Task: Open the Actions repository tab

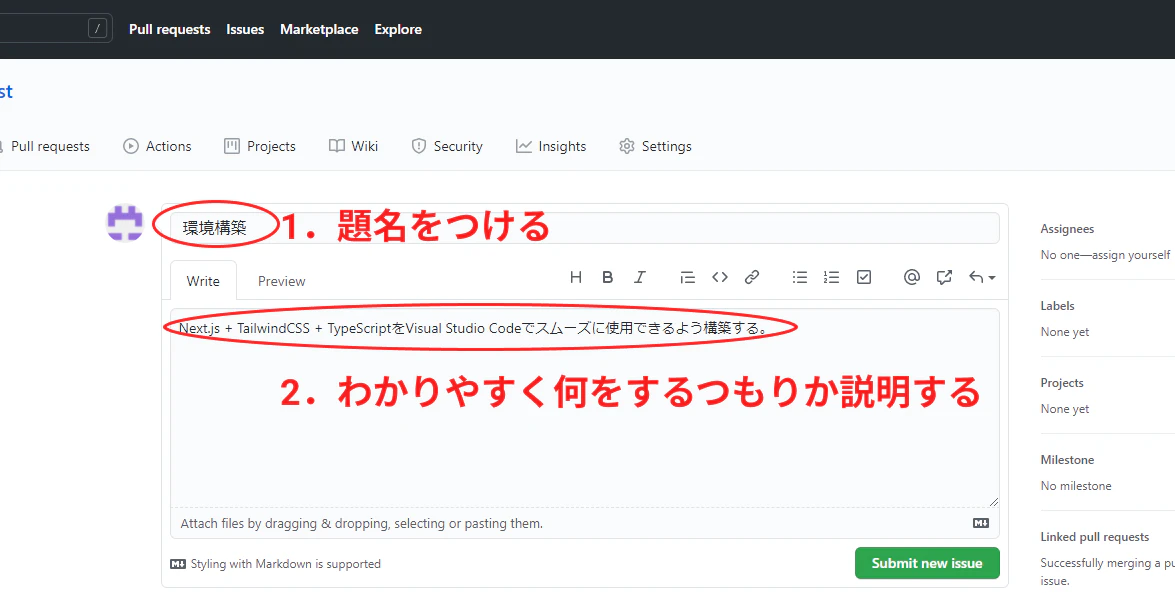Action: click(x=157, y=146)
